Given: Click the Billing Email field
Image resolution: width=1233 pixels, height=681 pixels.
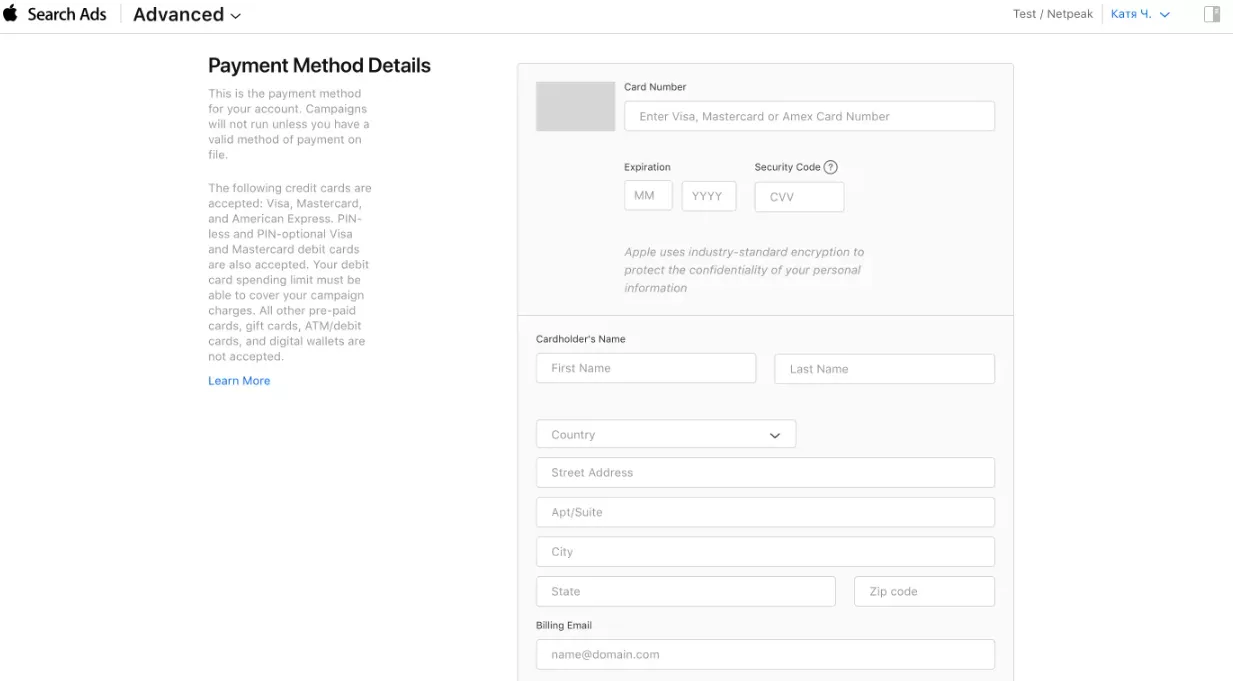Looking at the screenshot, I should [x=765, y=654].
